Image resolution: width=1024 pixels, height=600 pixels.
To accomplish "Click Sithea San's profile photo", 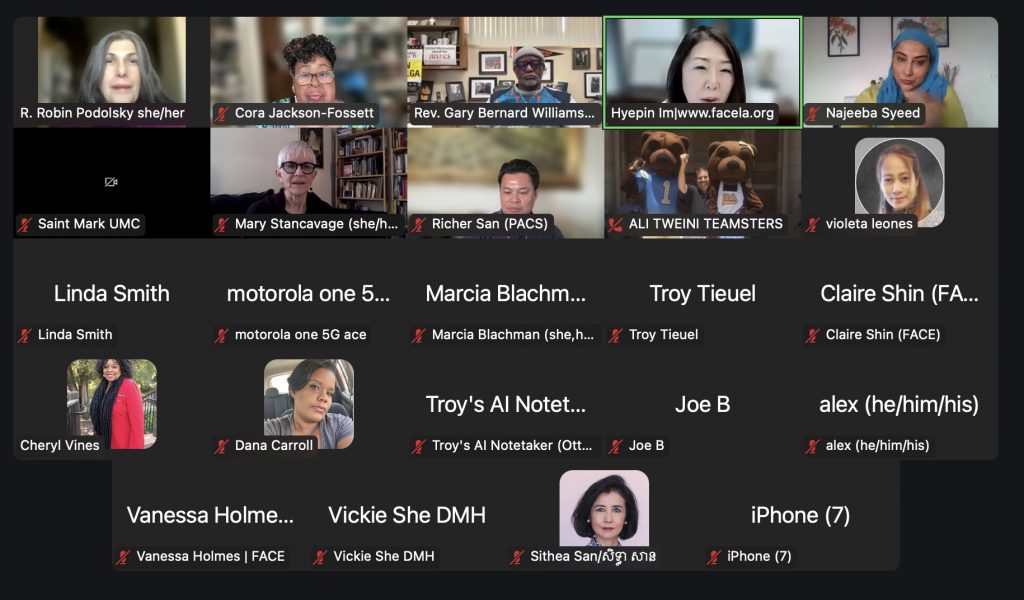I will coord(604,508).
